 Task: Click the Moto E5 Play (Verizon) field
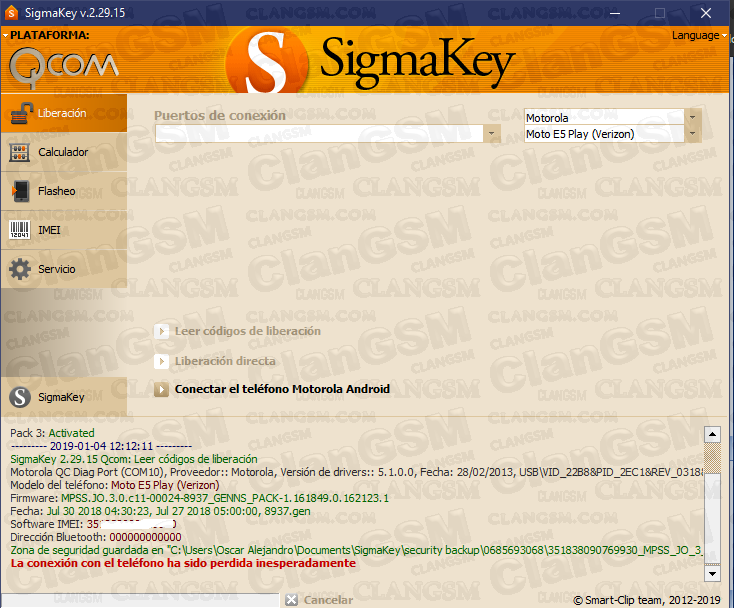[604, 134]
